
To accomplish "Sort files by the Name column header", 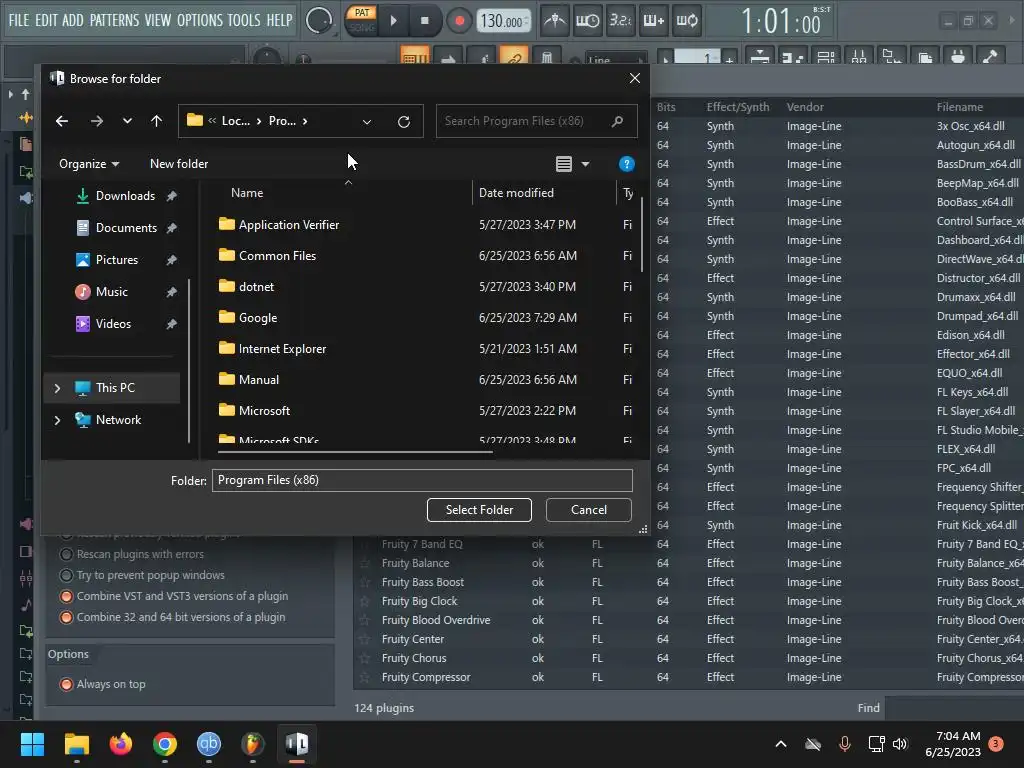I will pos(247,193).
